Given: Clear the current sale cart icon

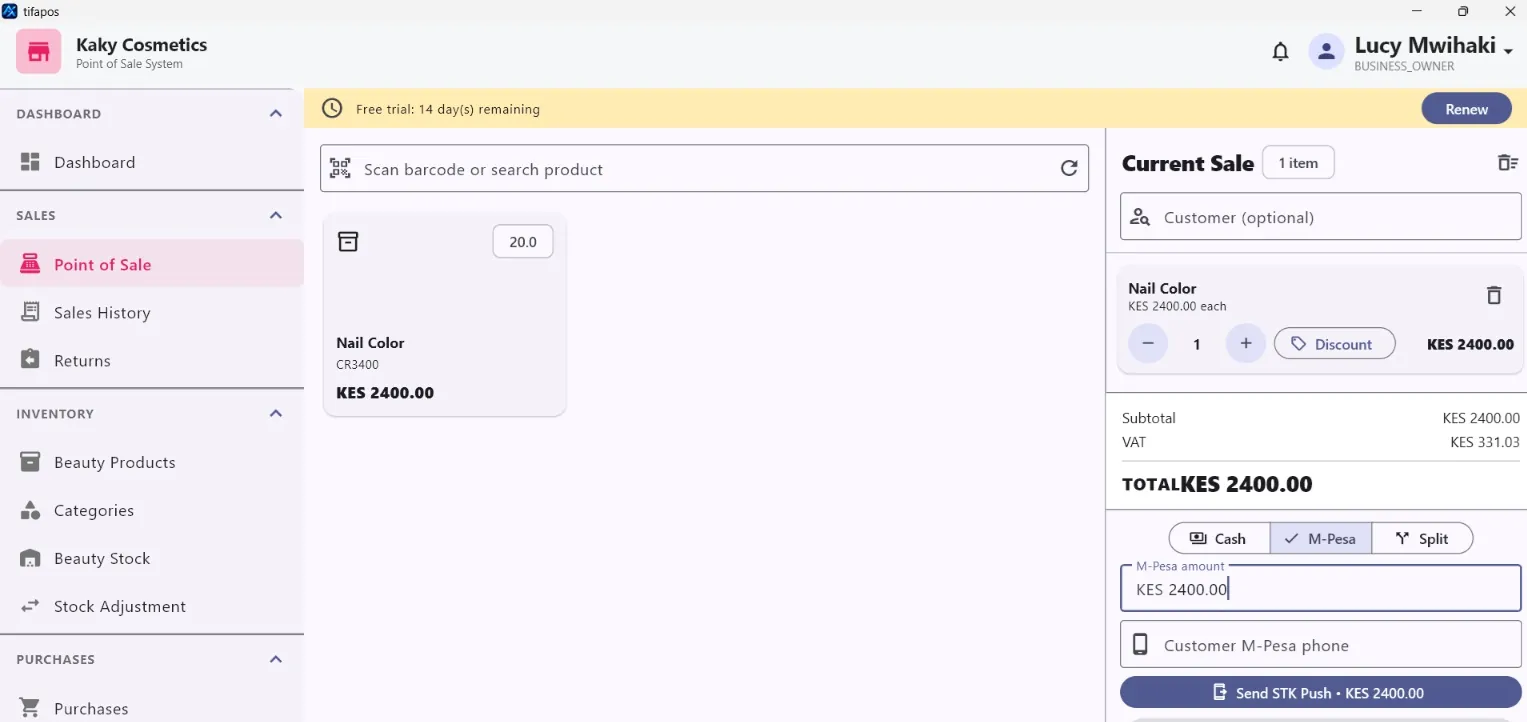Looking at the screenshot, I should click(x=1507, y=163).
